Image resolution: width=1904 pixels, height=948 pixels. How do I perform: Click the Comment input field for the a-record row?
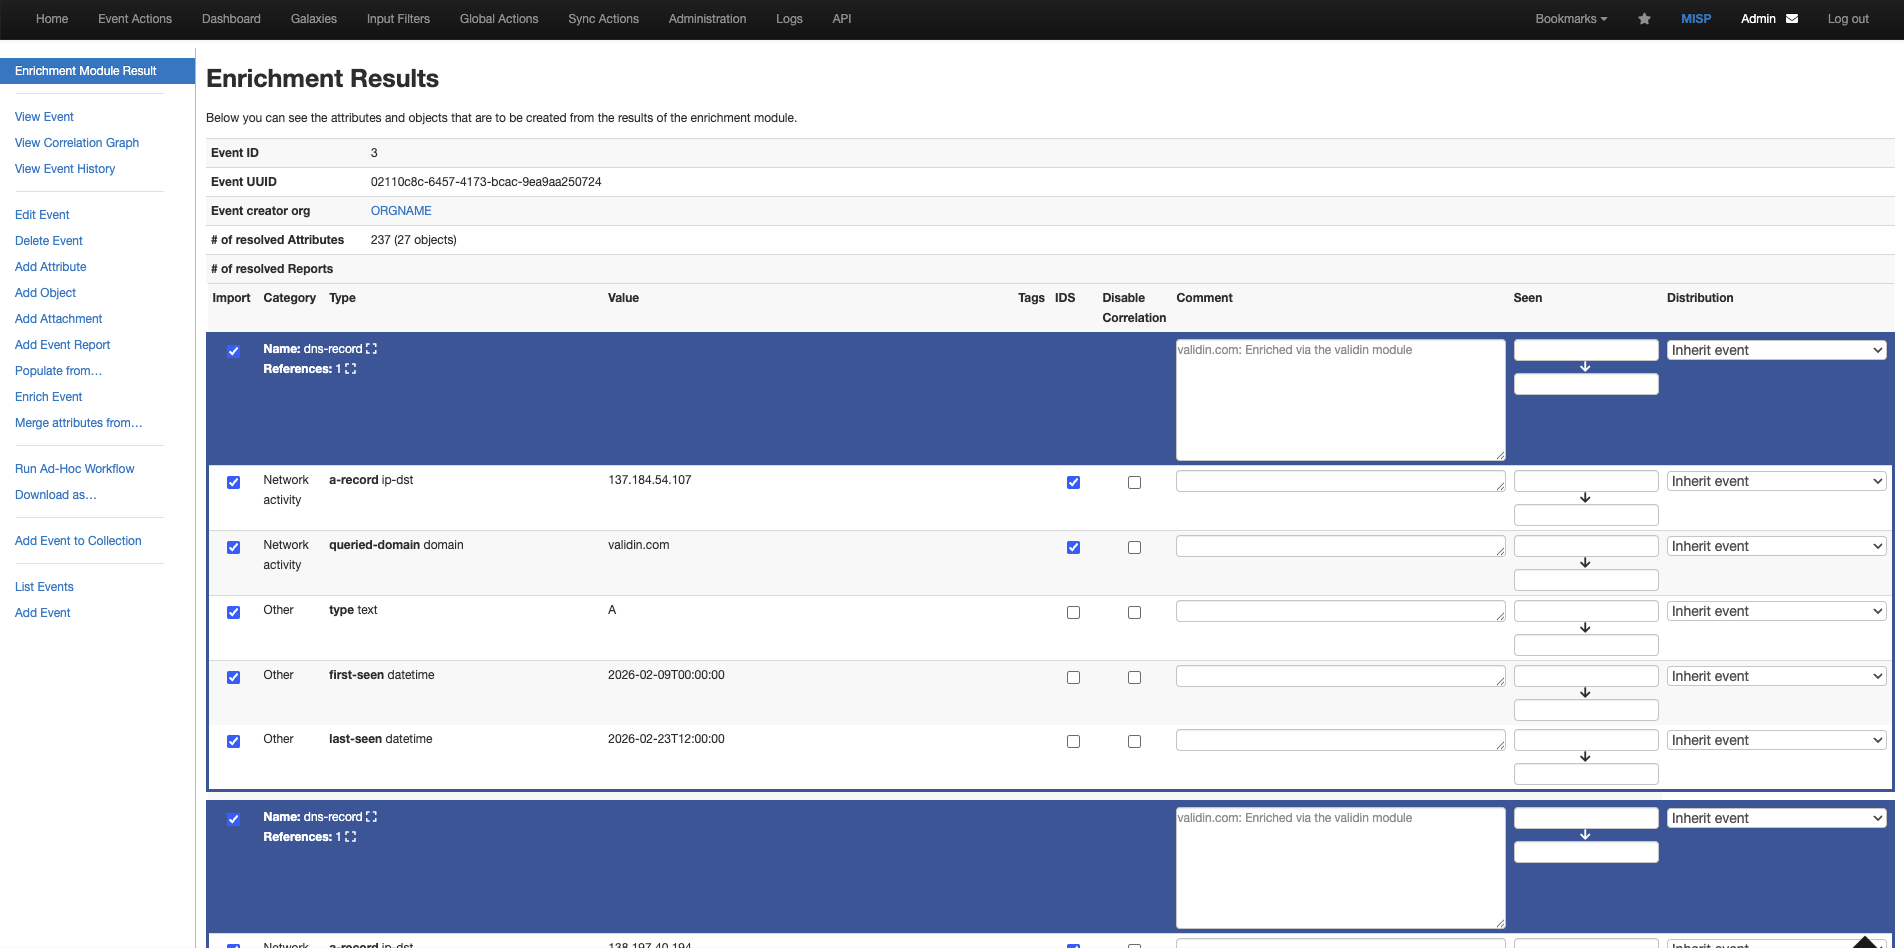1340,482
